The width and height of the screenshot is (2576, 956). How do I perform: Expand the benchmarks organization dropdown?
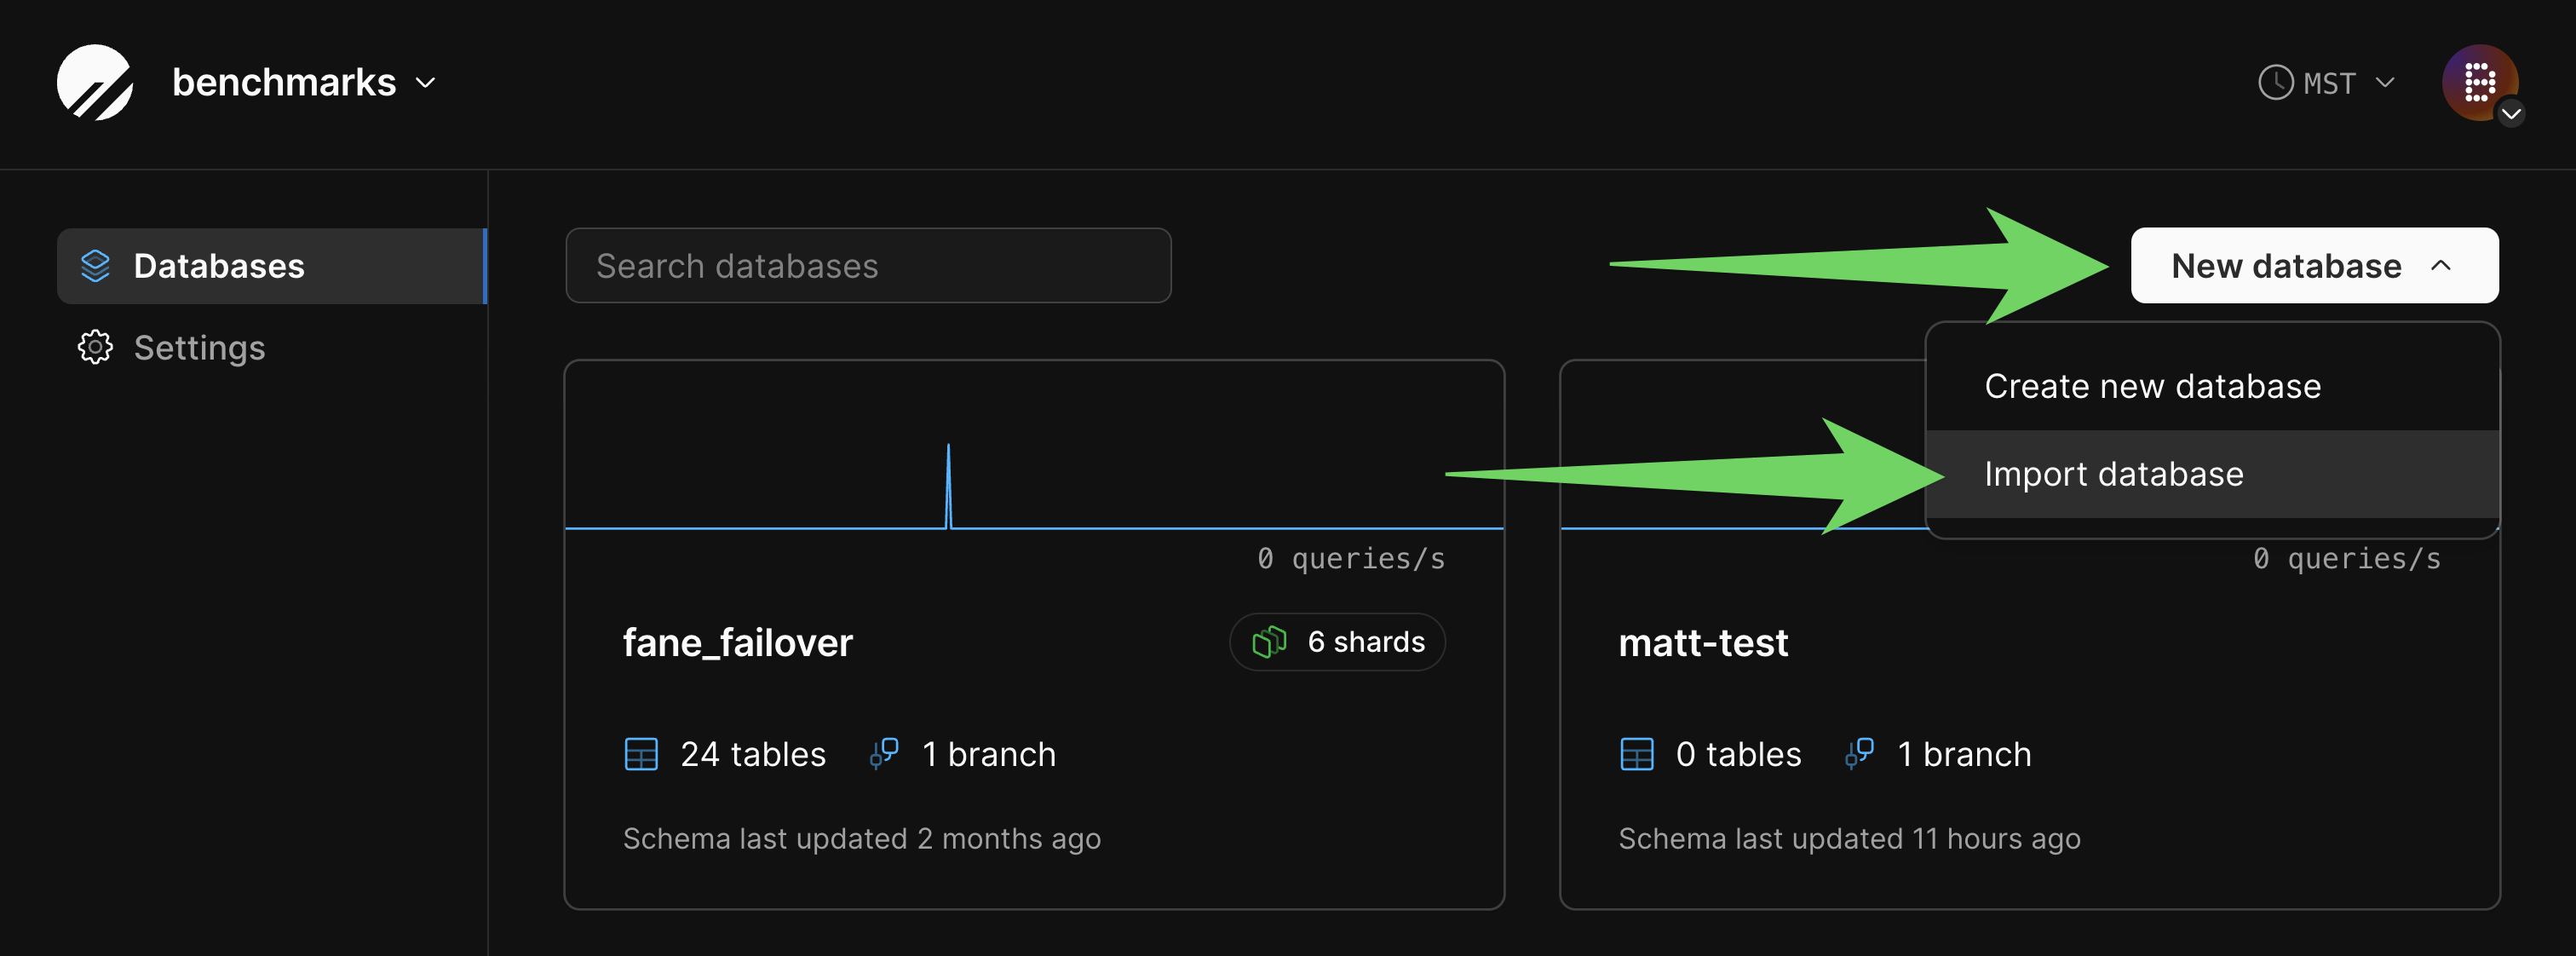pos(426,83)
